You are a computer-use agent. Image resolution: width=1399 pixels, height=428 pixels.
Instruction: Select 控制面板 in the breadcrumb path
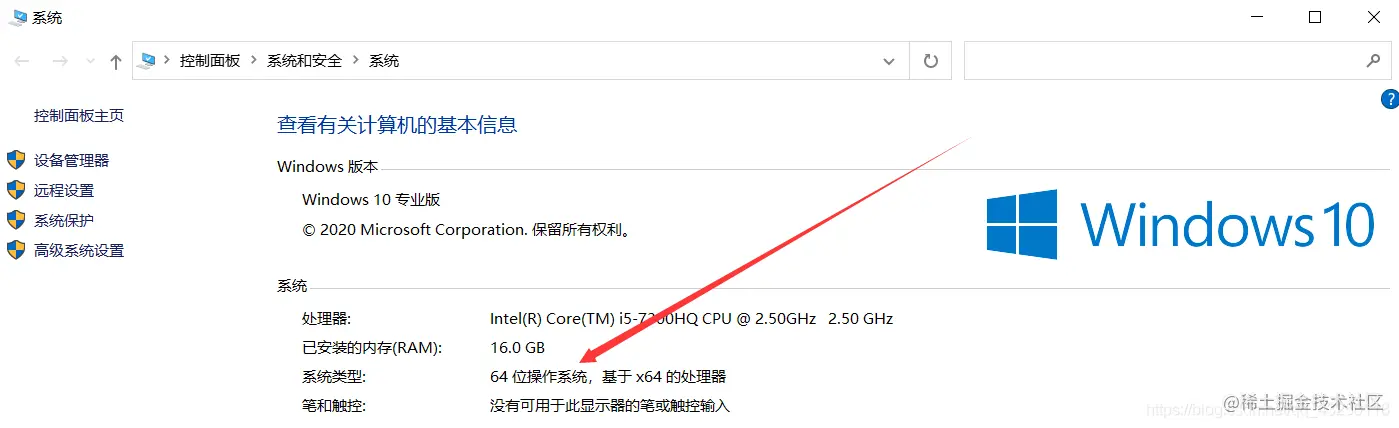pyautogui.click(x=210, y=61)
